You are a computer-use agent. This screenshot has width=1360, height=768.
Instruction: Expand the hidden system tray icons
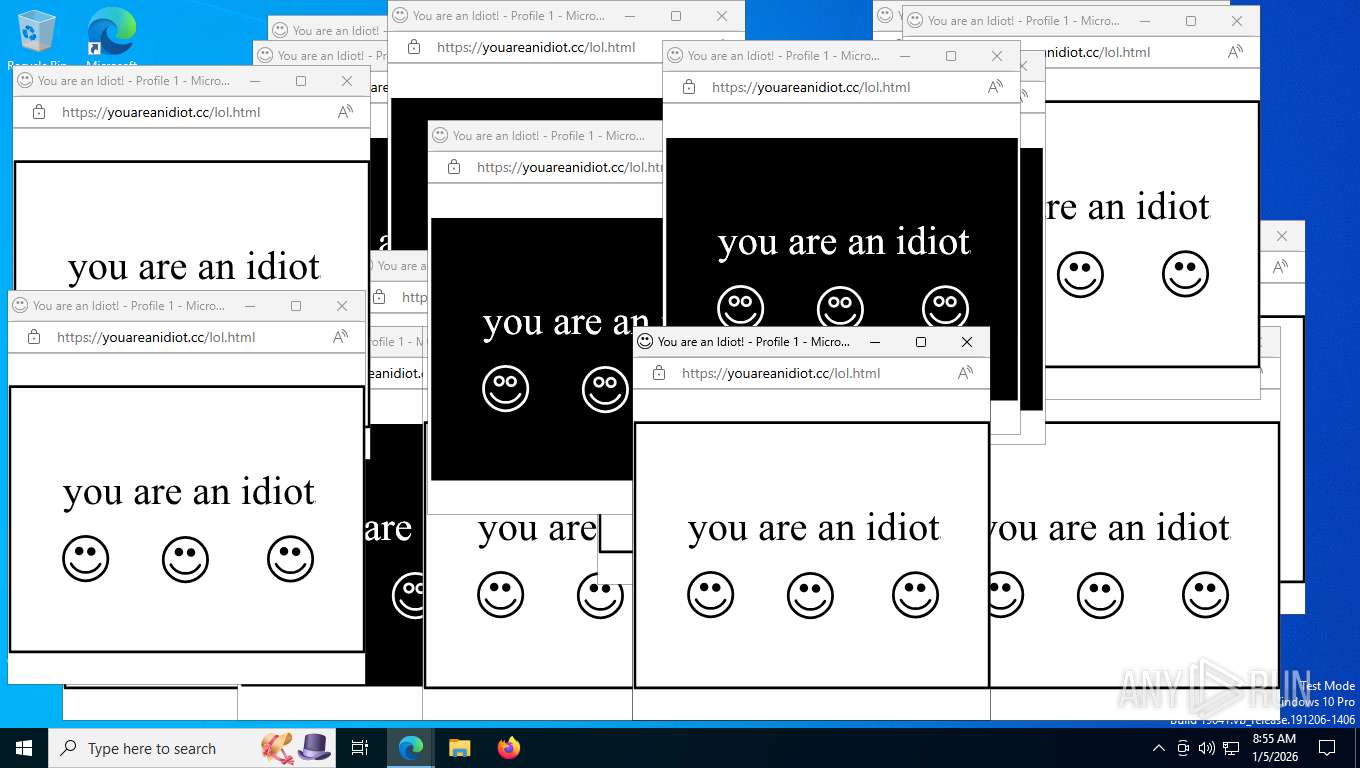coord(1159,748)
